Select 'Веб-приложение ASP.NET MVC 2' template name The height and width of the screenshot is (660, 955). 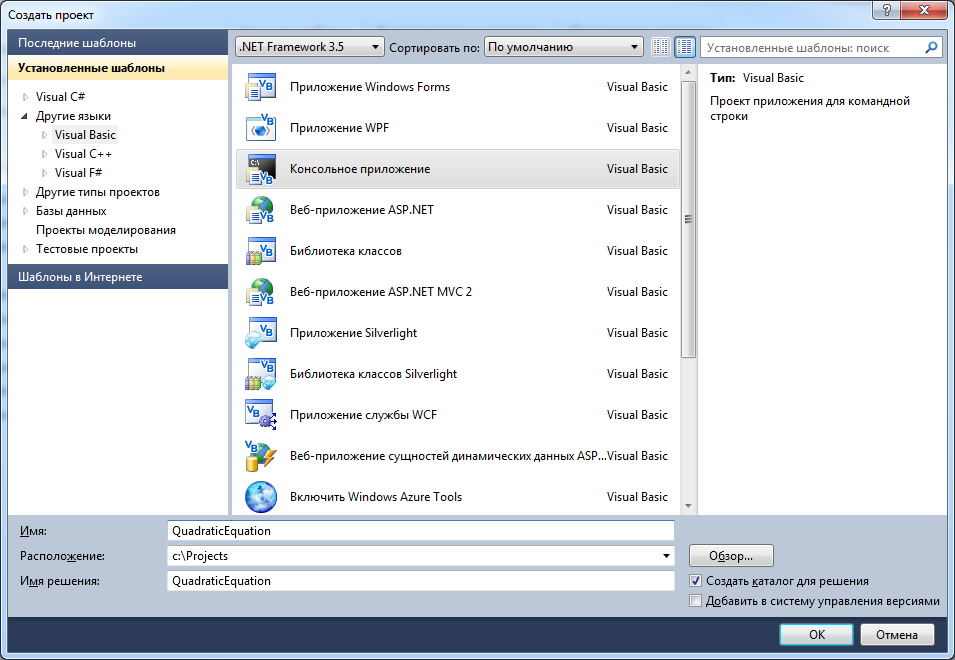click(381, 292)
